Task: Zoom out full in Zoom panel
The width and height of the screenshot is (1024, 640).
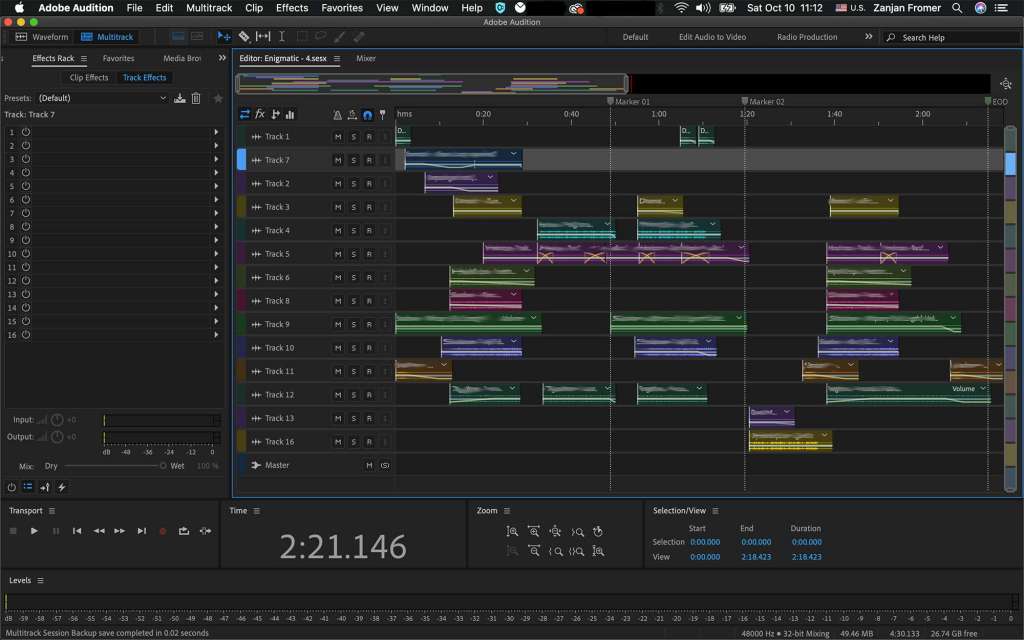Action: point(555,532)
